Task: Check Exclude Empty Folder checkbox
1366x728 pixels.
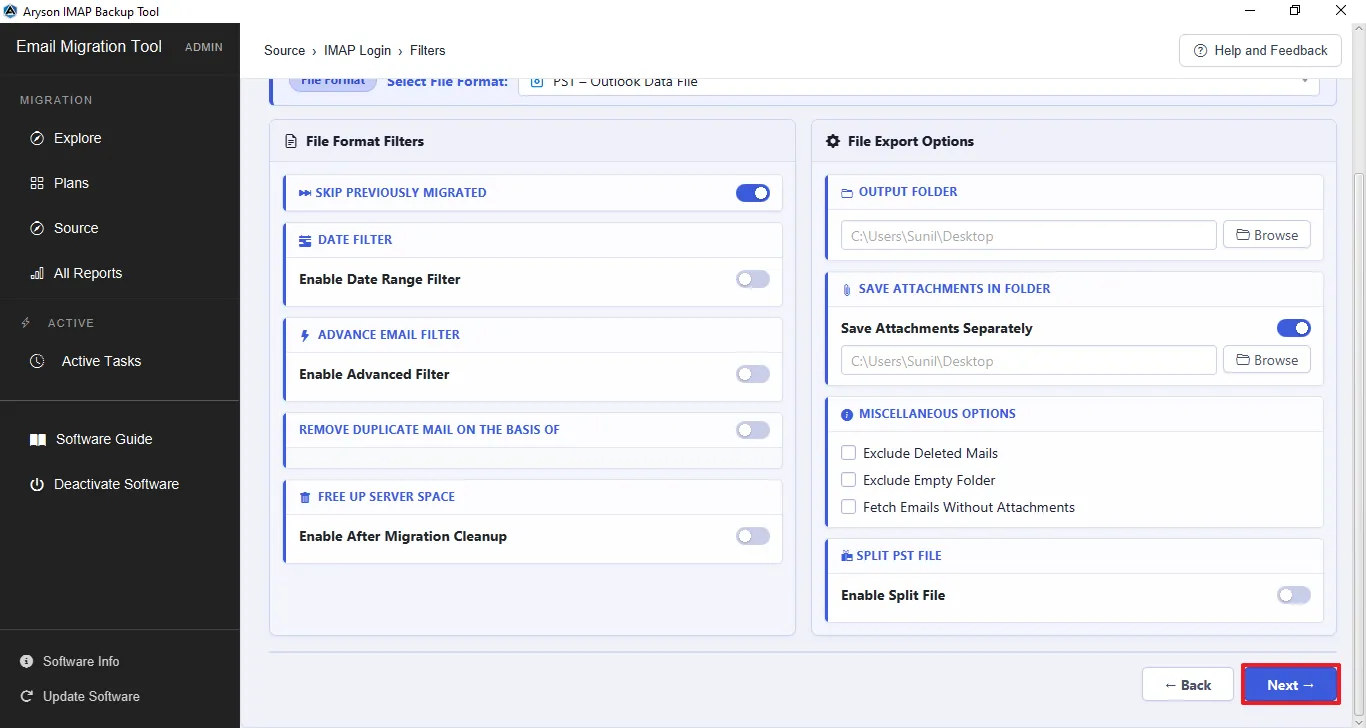Action: 849,480
